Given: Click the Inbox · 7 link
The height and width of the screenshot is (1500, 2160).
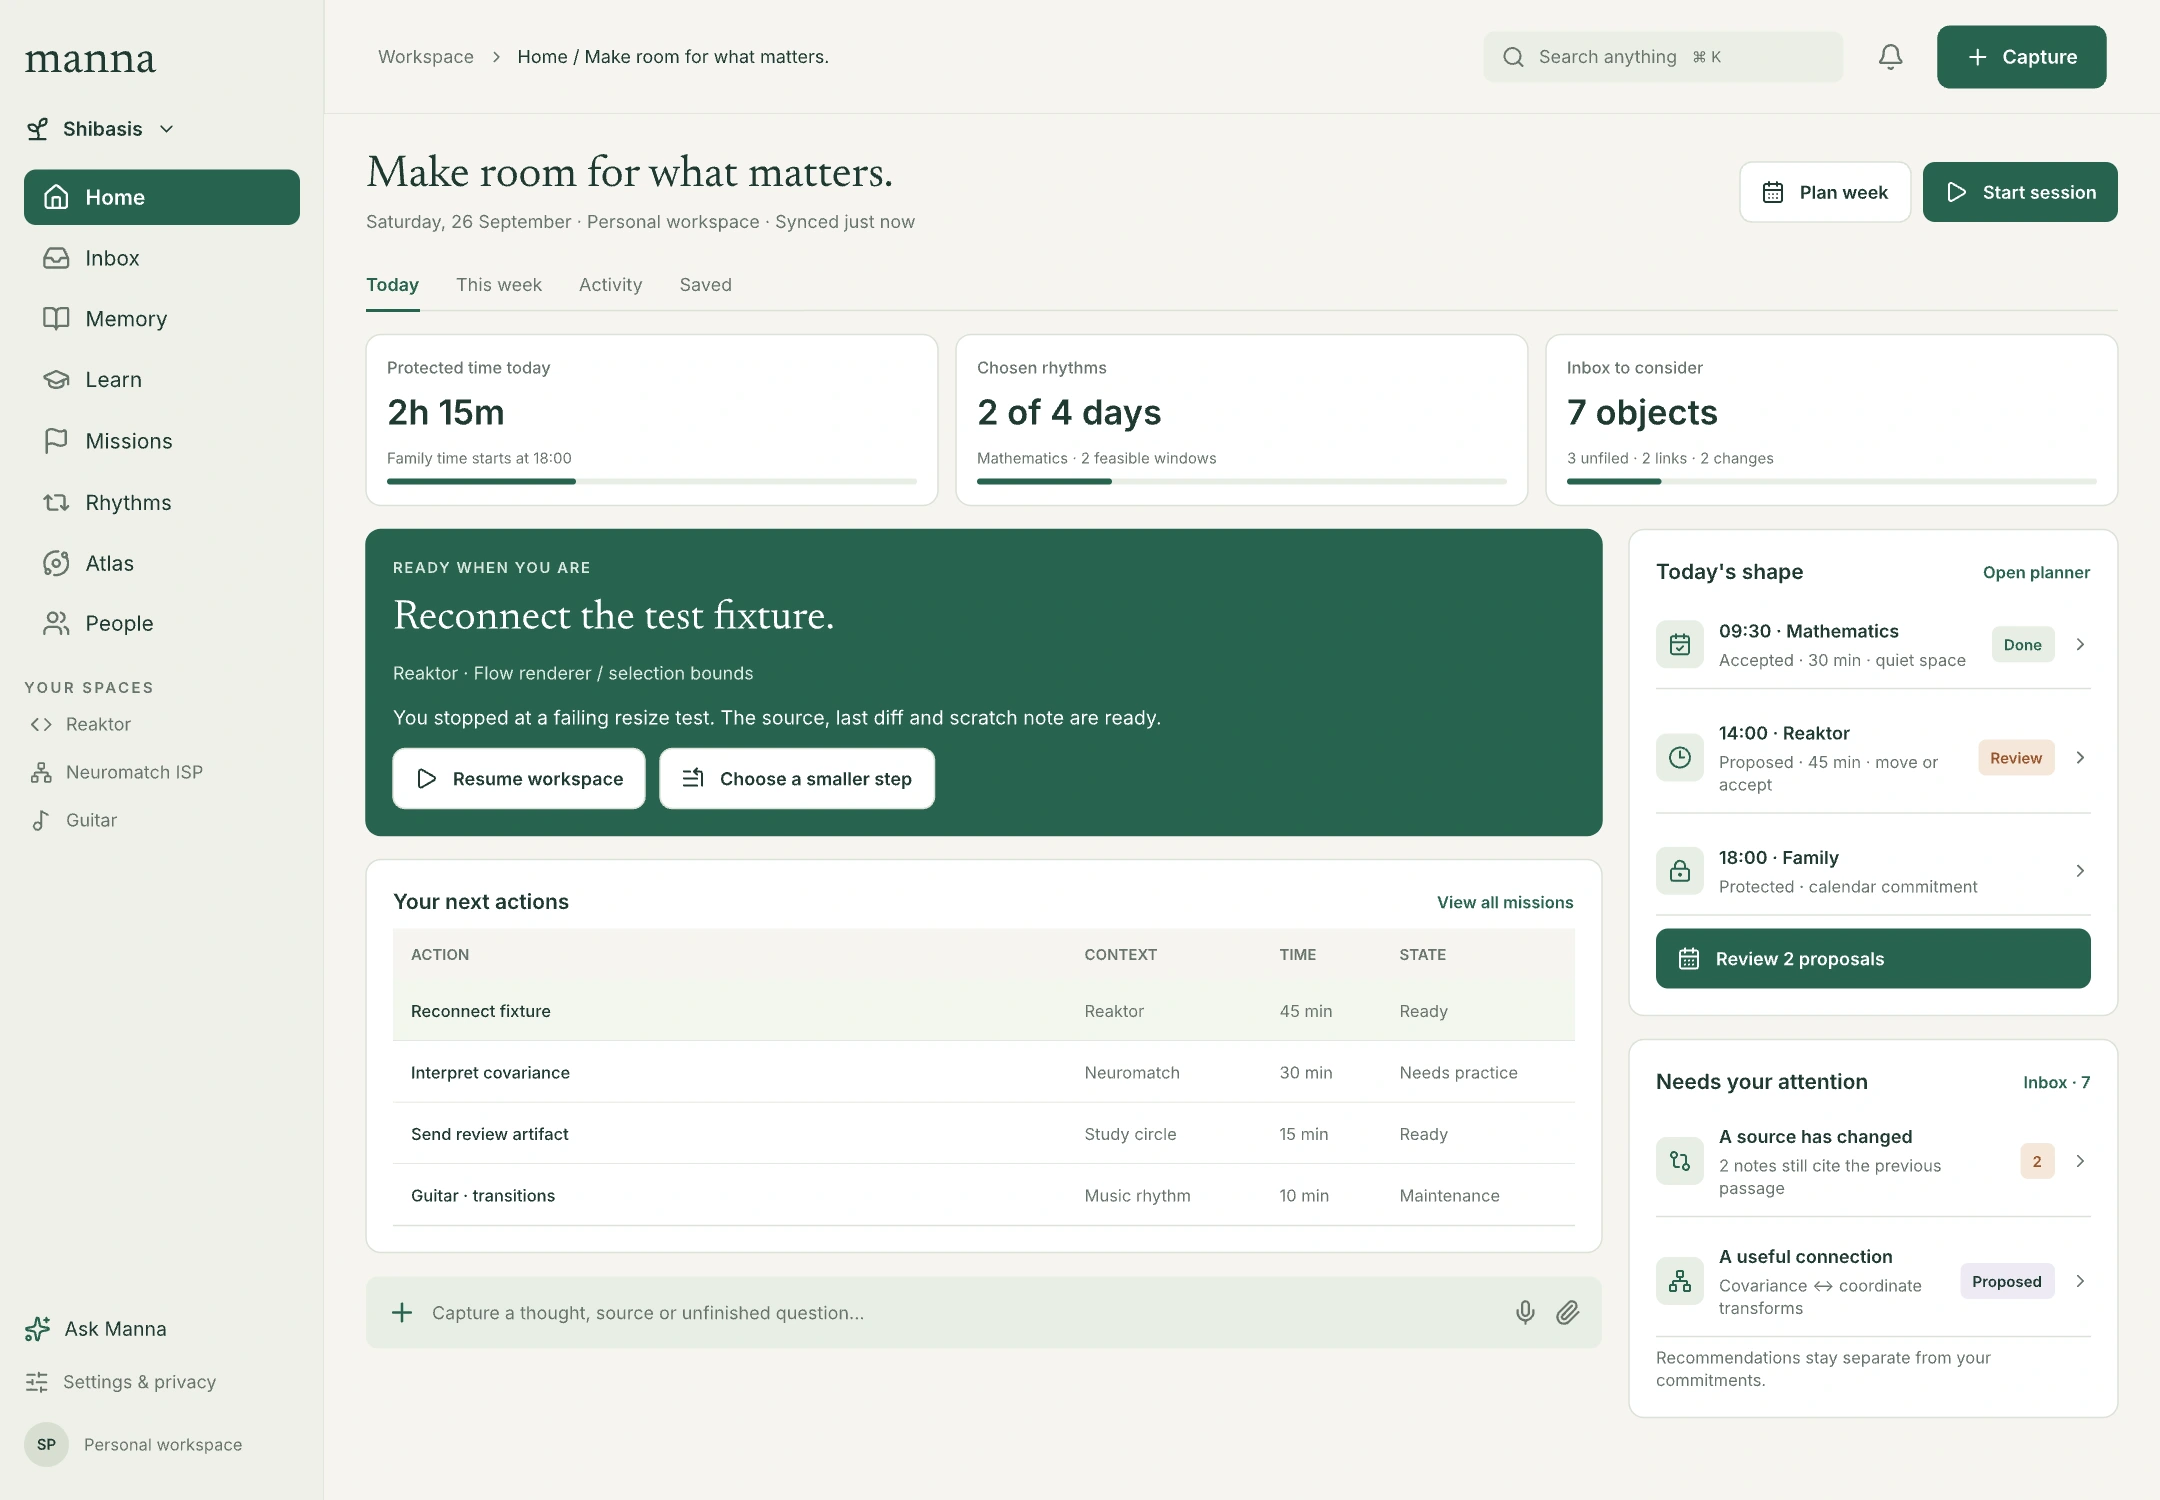Looking at the screenshot, I should pos(2056,1083).
